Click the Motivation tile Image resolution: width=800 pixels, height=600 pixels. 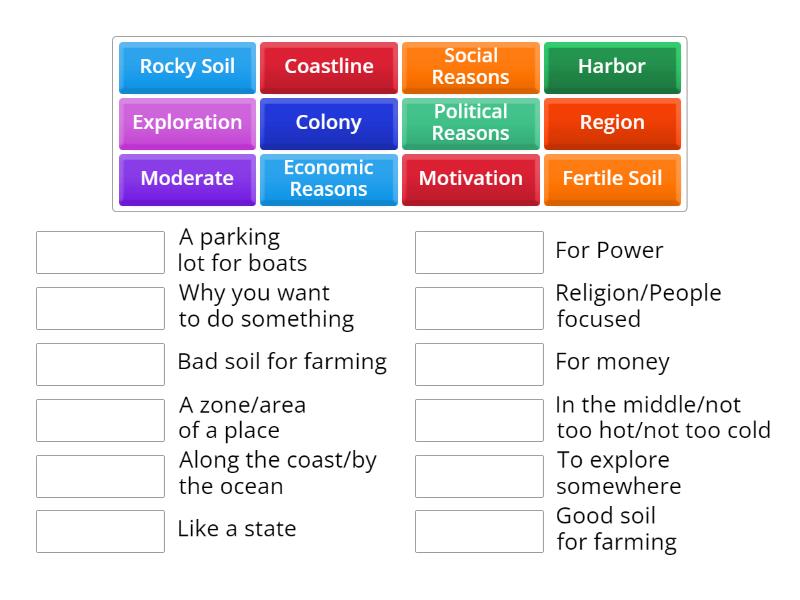tap(470, 179)
